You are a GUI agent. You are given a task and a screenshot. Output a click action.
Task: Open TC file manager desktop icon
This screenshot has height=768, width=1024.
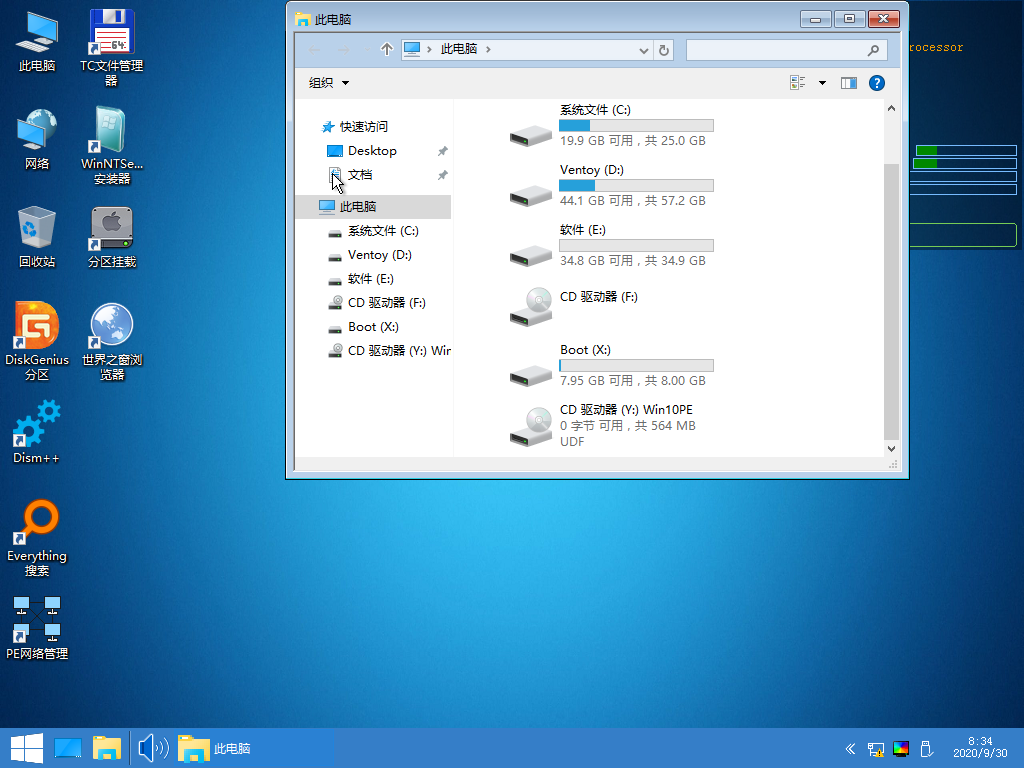111,33
